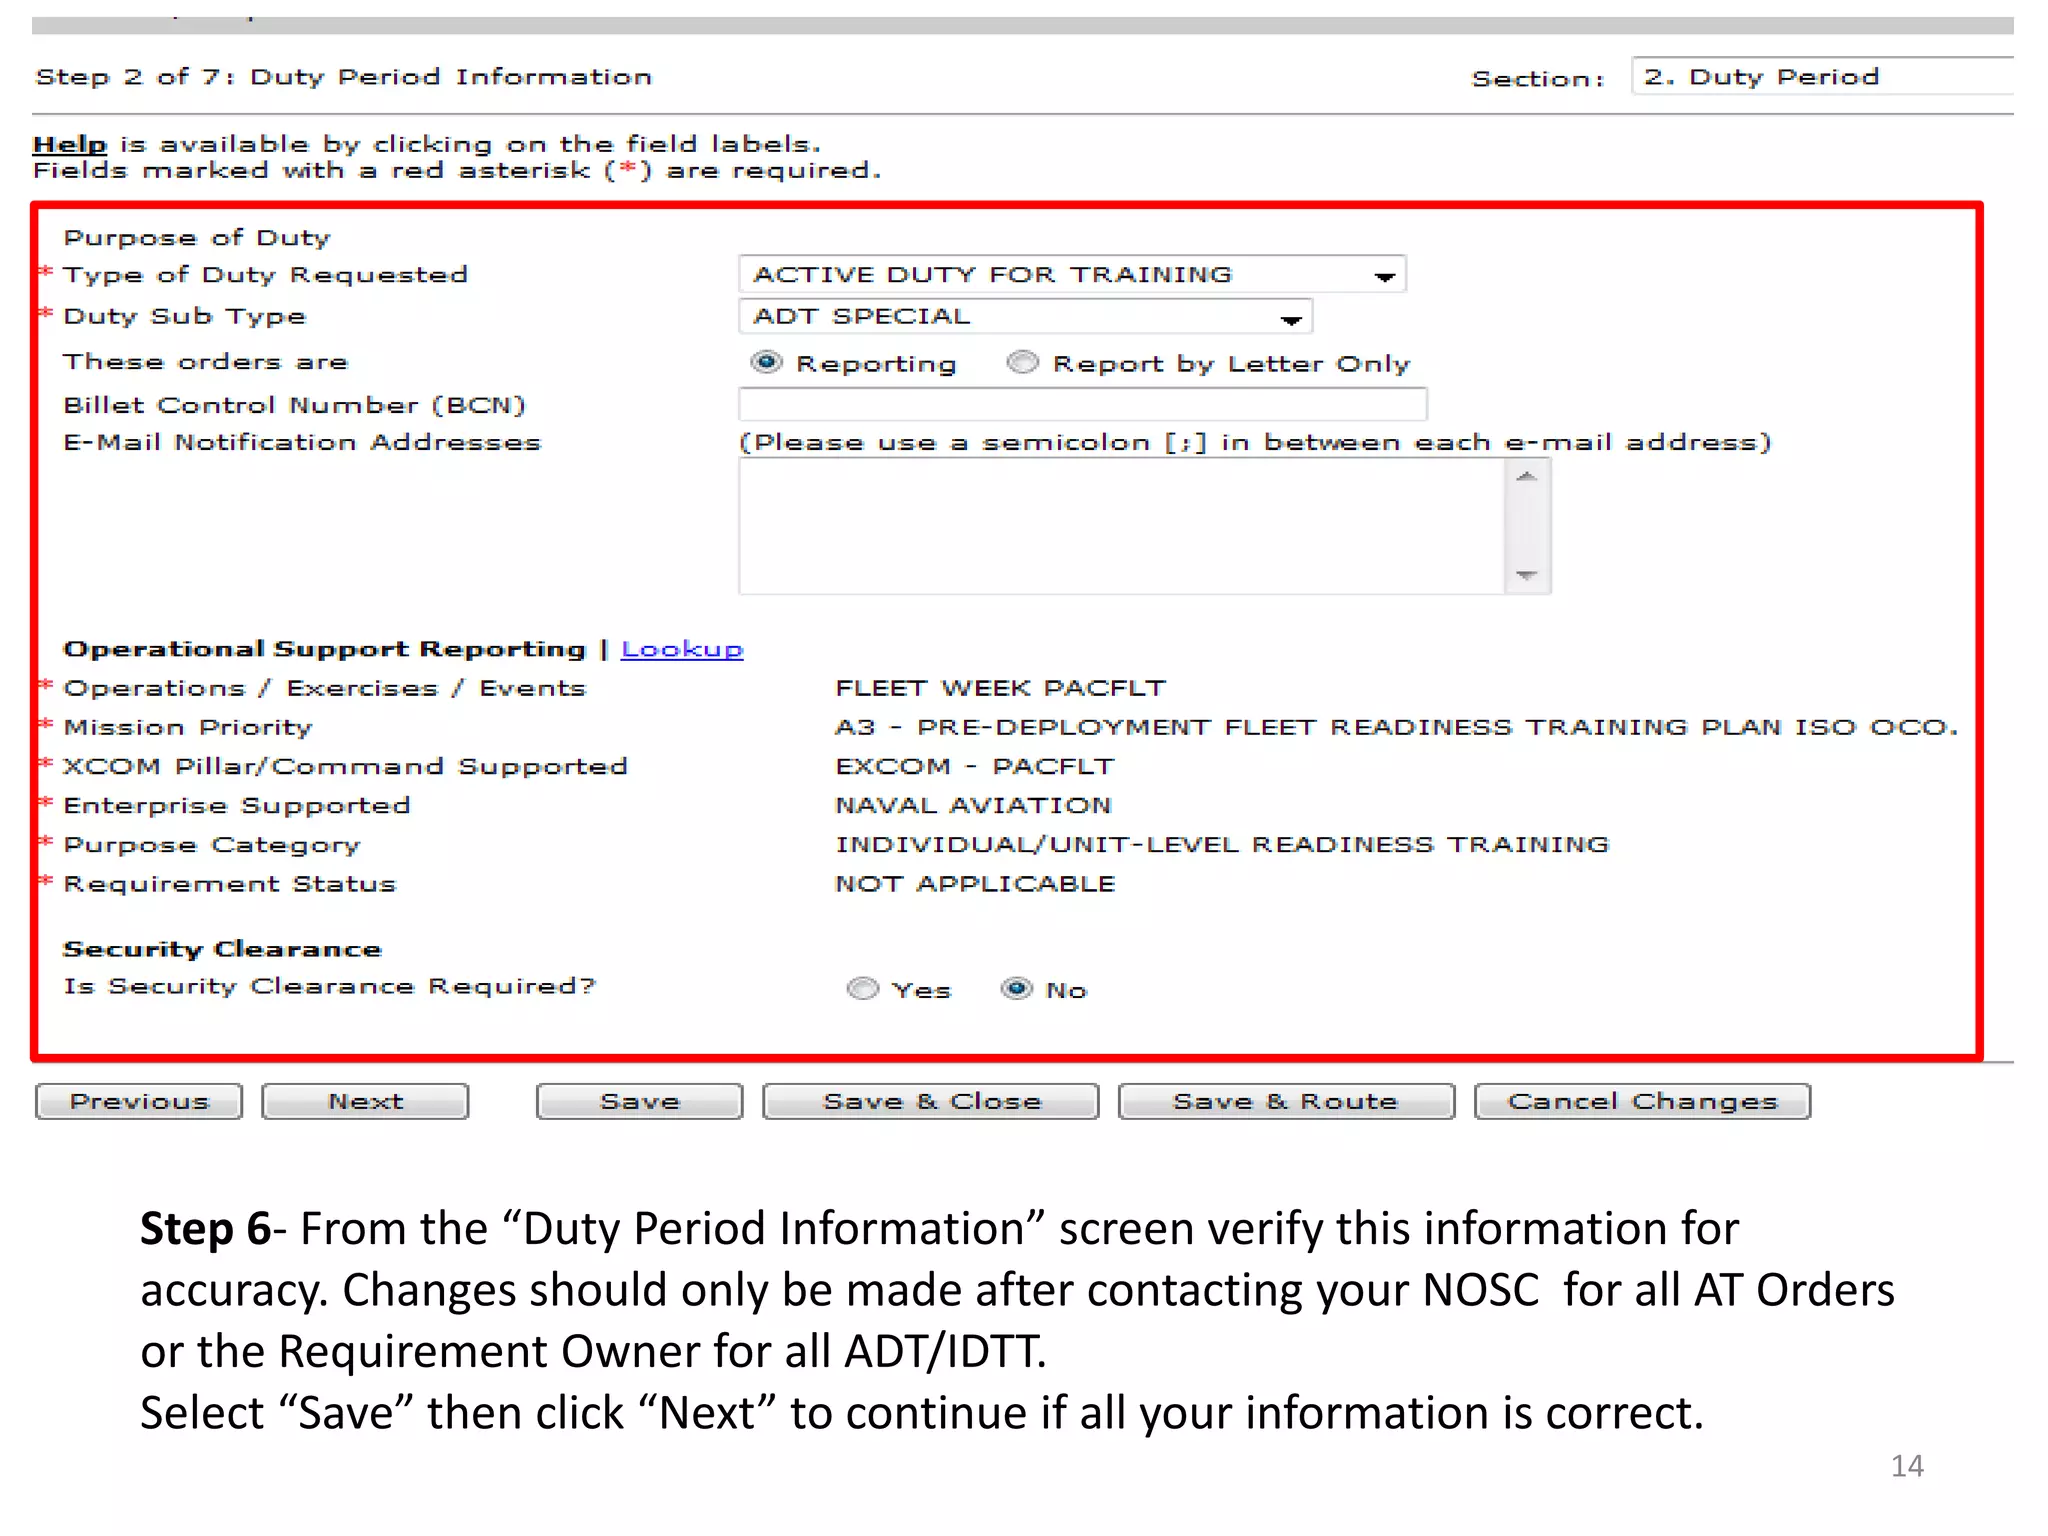Viewport: 2048px width, 1536px height.
Task: Click the Billet Control Number input field
Action: click(1082, 405)
